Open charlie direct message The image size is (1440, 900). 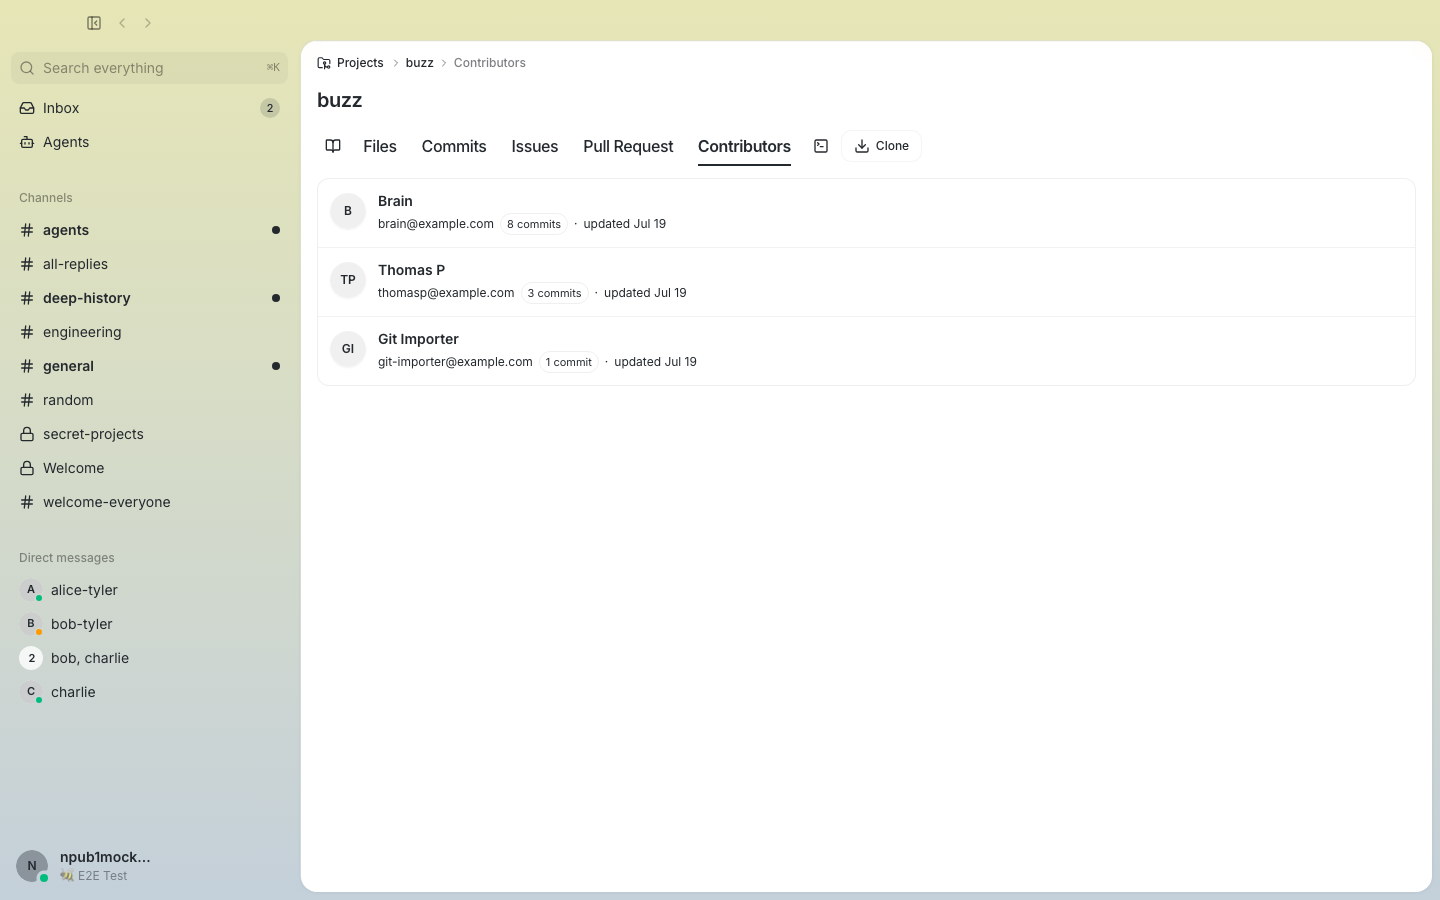(x=149, y=692)
